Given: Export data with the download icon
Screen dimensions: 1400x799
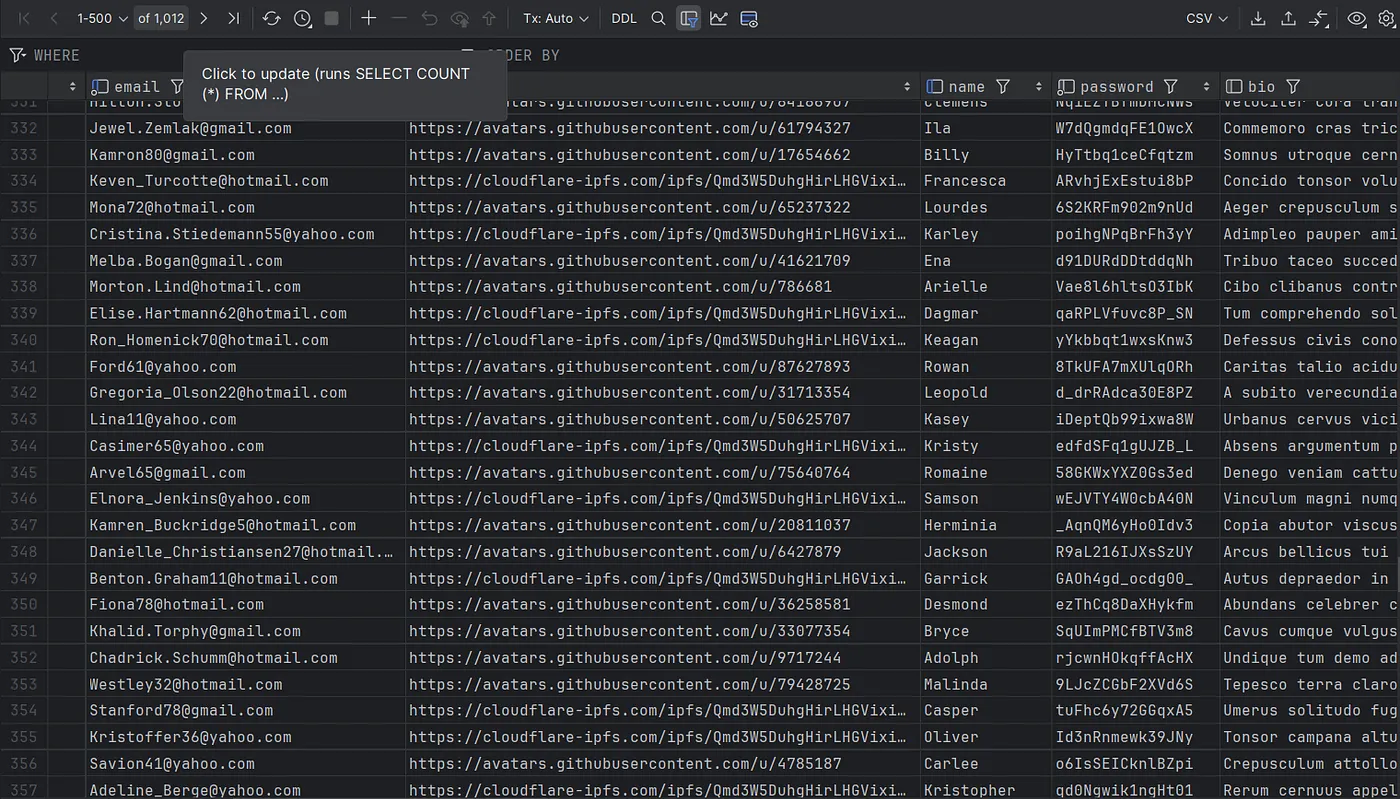Looking at the screenshot, I should click(1258, 18).
